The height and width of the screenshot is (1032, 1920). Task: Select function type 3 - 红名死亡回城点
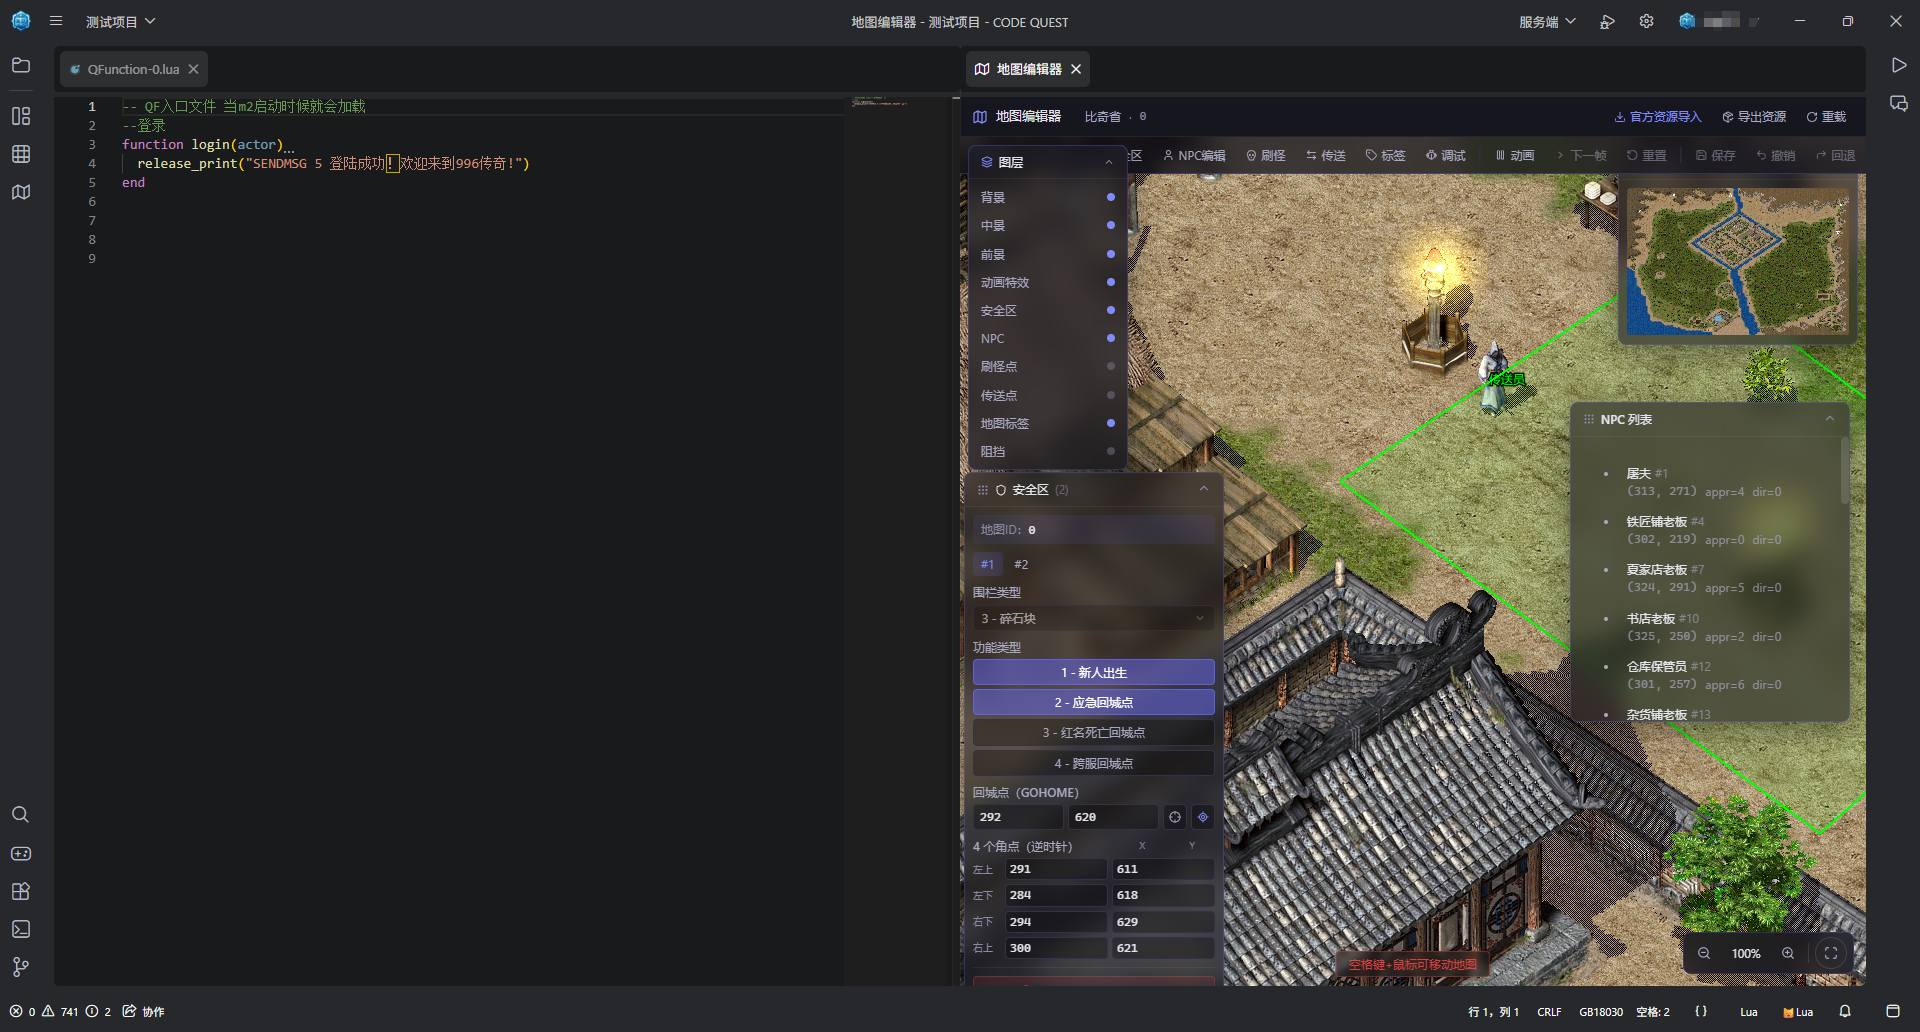click(x=1093, y=733)
